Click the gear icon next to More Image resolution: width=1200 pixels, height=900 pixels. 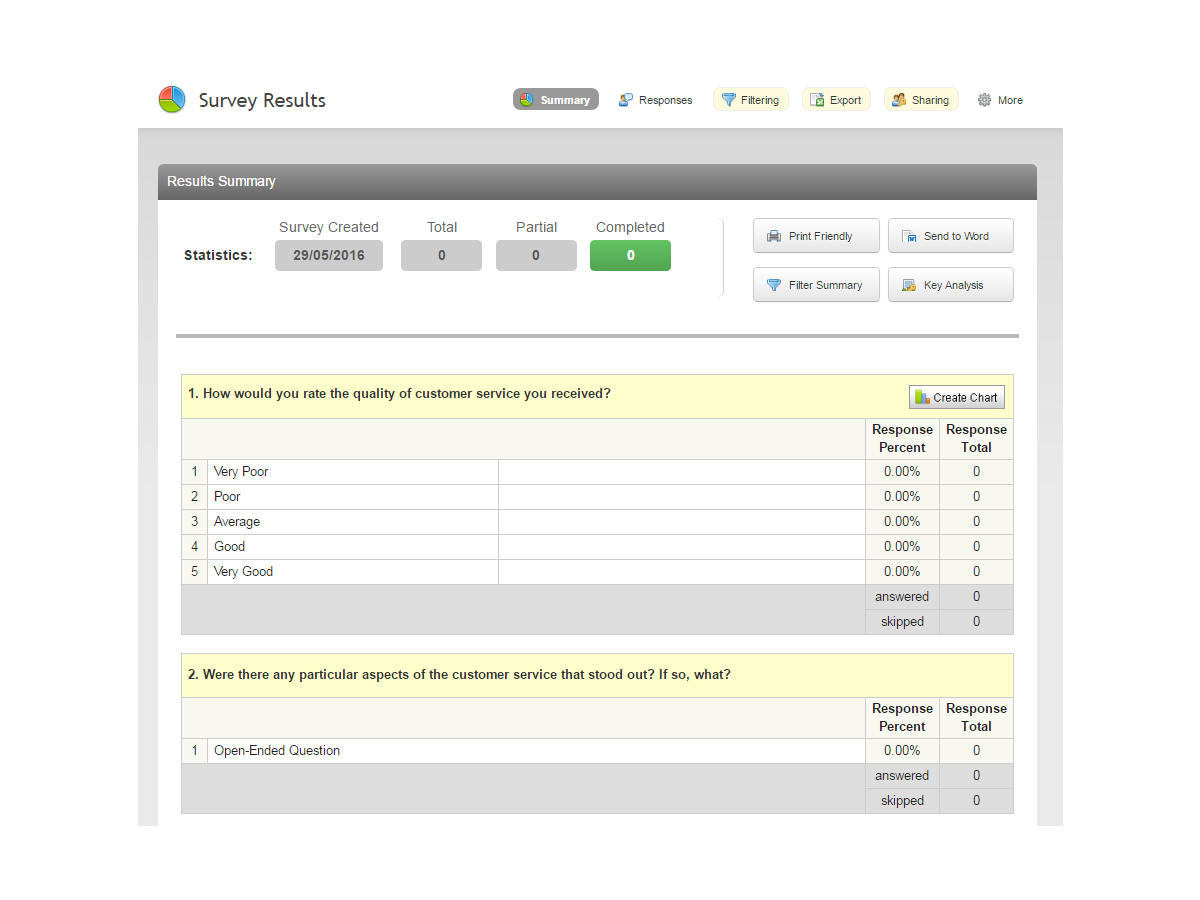[x=984, y=100]
